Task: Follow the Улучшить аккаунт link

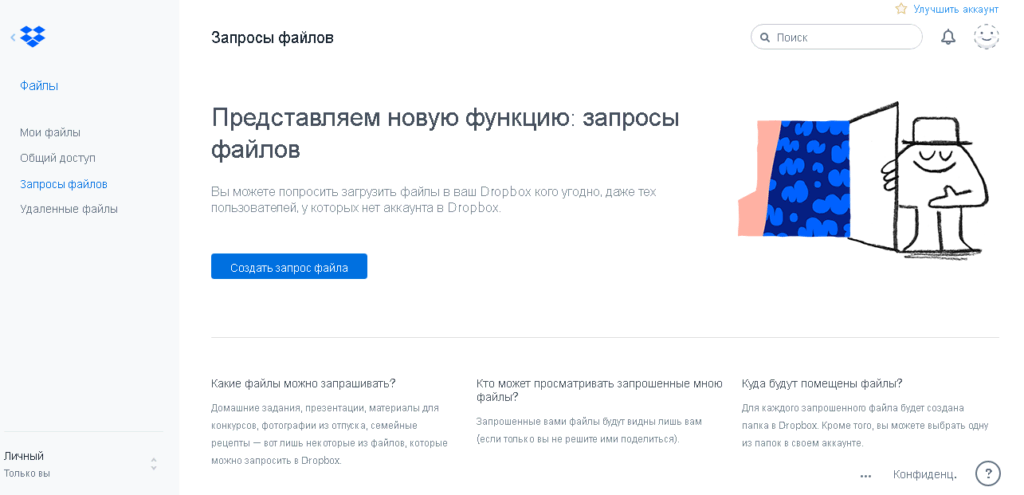Action: 955,9
